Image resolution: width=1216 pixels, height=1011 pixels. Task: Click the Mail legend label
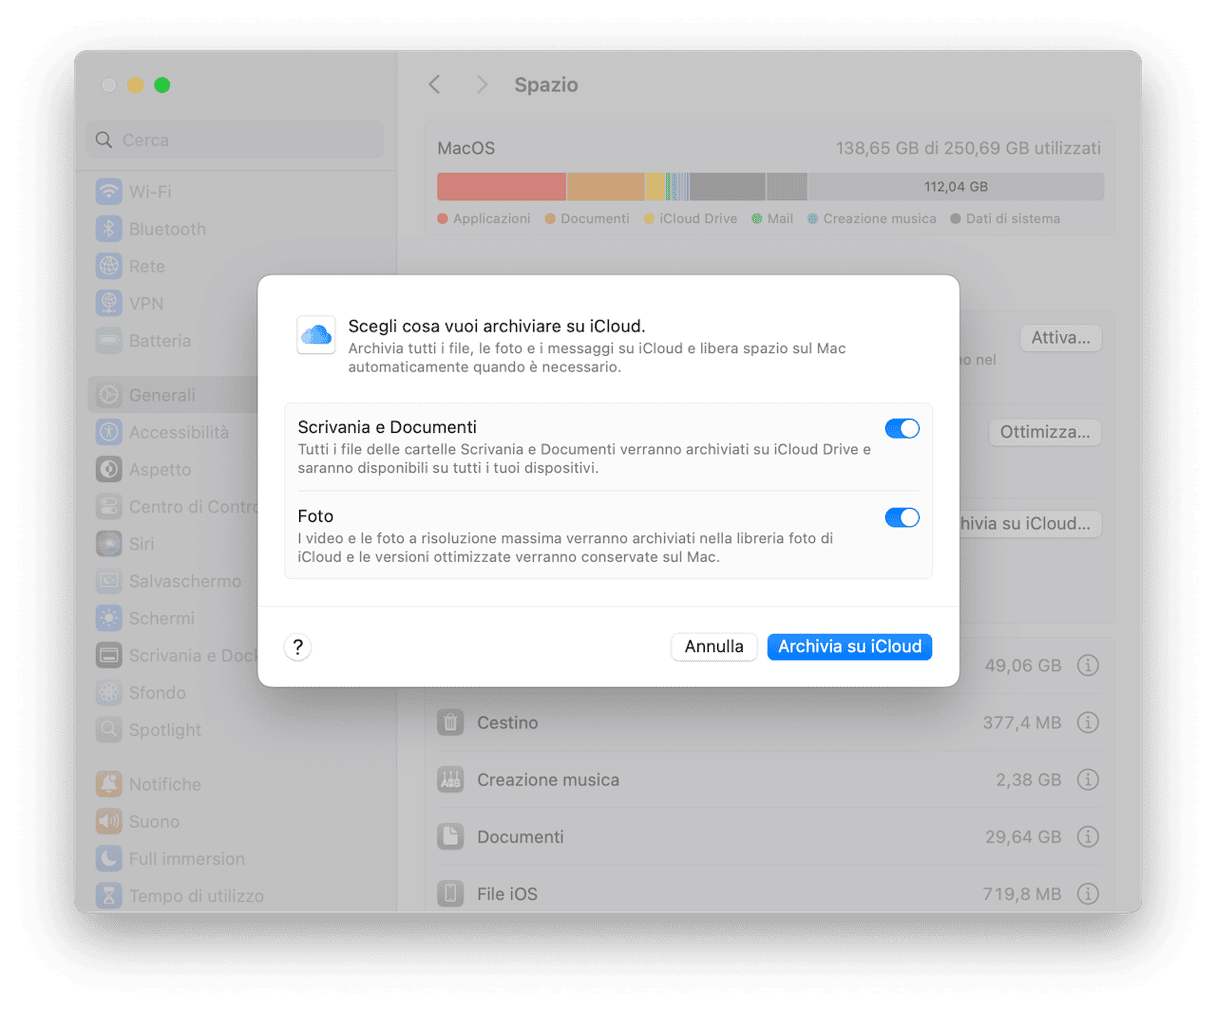(x=780, y=219)
